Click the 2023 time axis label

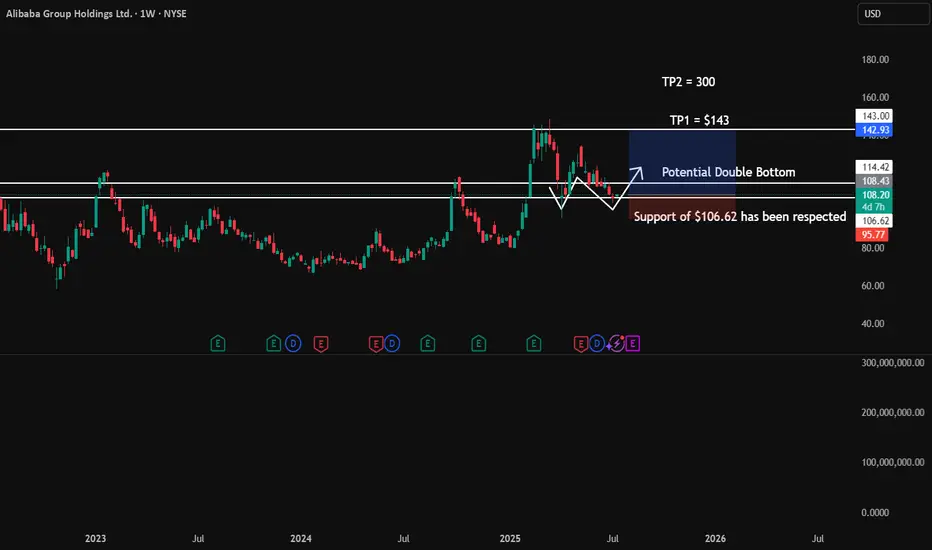pos(95,539)
